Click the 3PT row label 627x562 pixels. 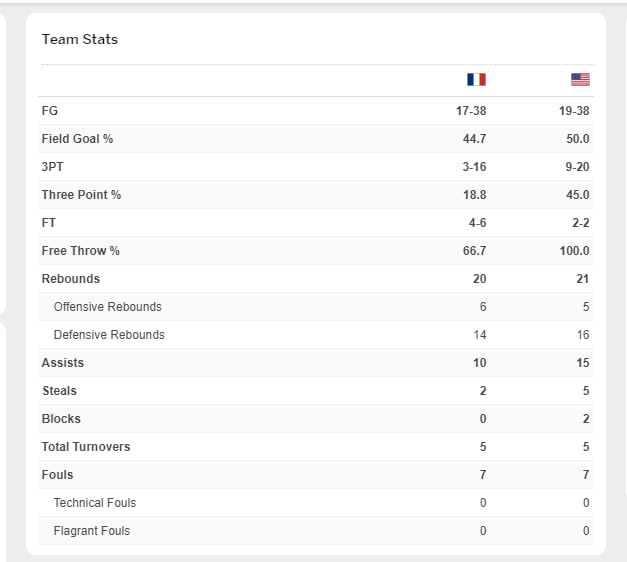coord(52,167)
